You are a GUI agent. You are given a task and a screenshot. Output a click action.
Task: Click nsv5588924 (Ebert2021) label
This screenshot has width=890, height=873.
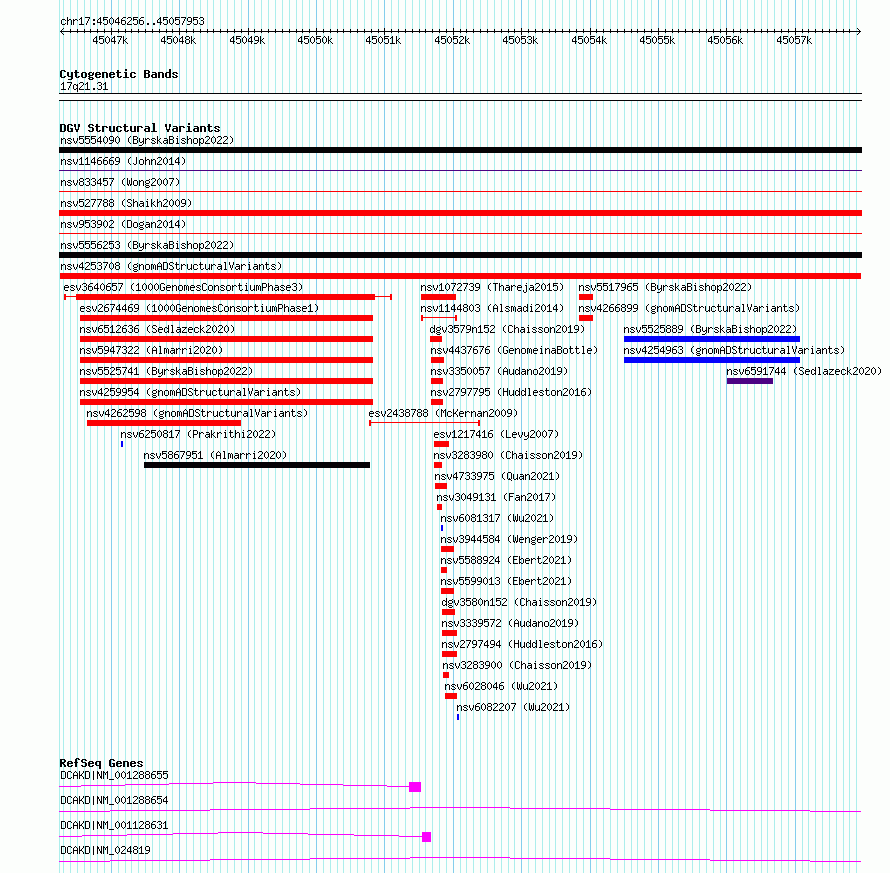(506, 560)
